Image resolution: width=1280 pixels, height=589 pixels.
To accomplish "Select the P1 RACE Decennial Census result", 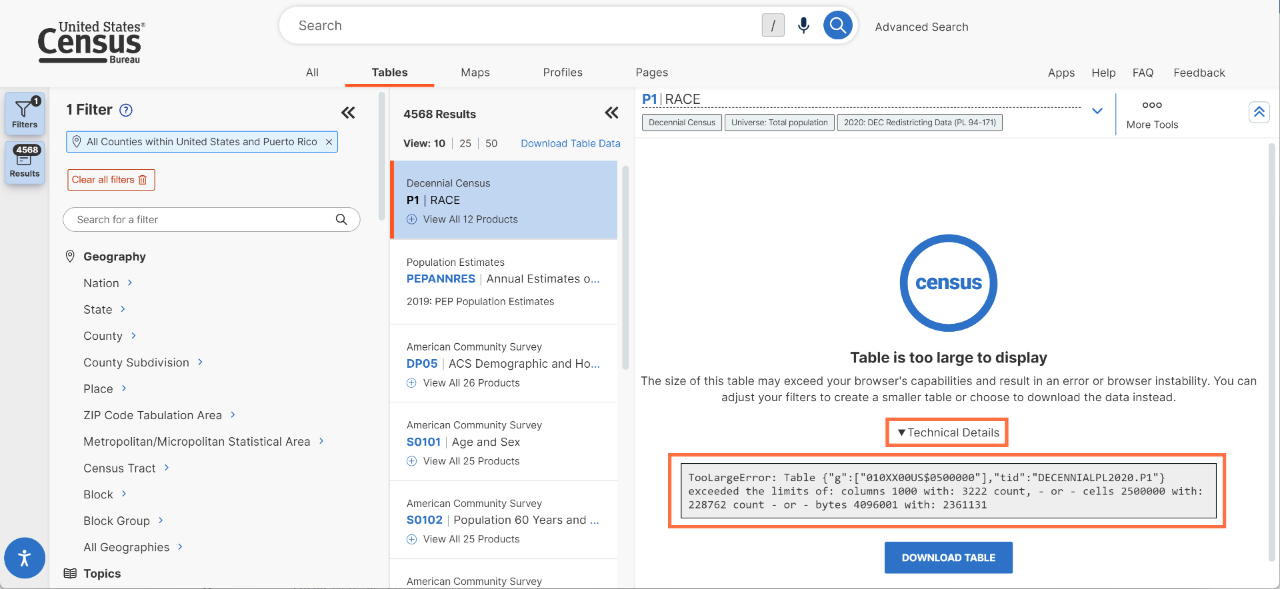I will [504, 200].
